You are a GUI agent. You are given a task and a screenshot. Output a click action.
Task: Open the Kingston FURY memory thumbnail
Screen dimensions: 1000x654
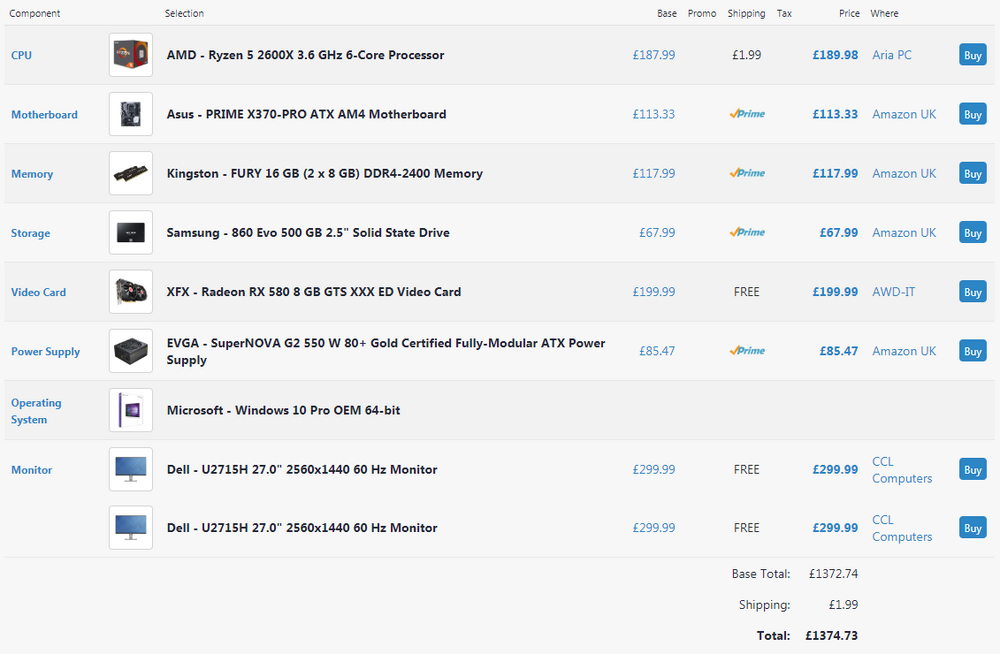(x=131, y=174)
